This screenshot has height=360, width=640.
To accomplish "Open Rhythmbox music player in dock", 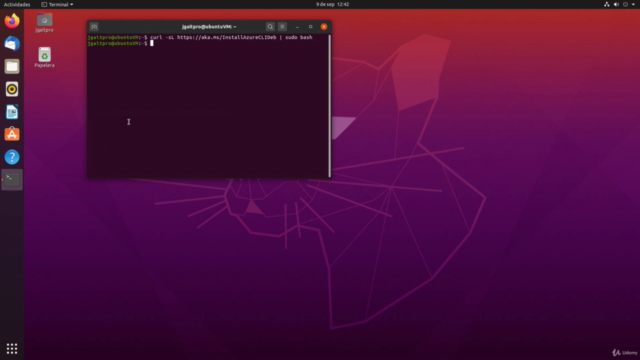I will point(12,89).
